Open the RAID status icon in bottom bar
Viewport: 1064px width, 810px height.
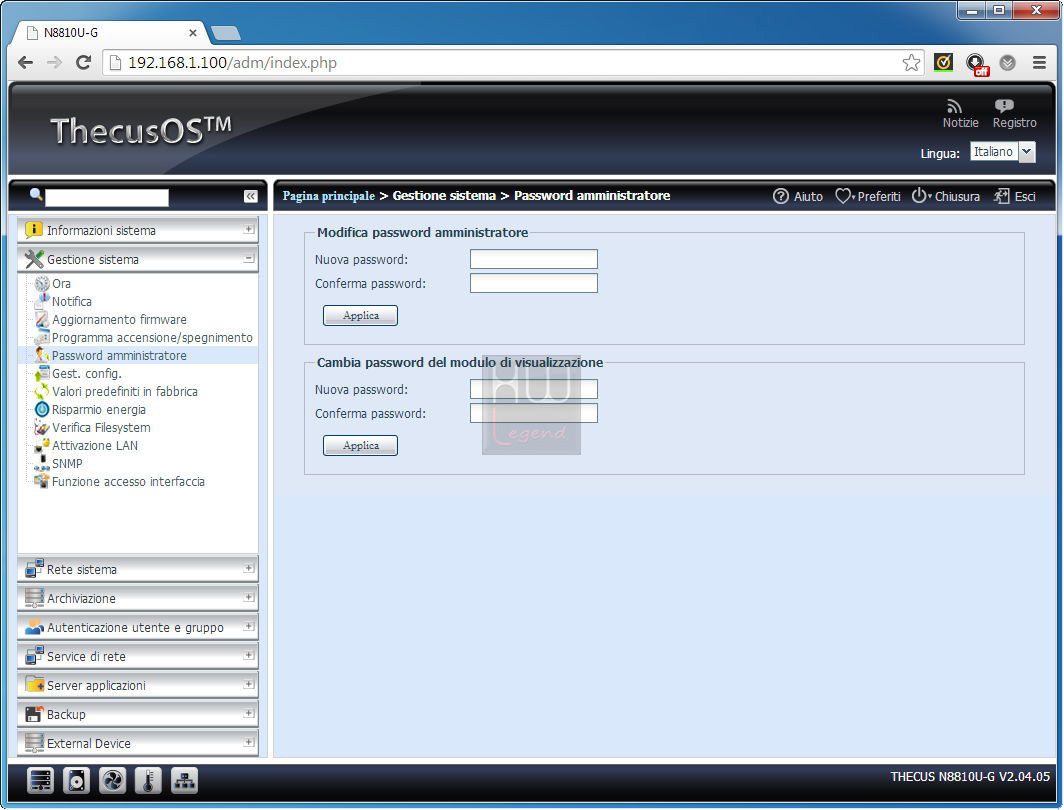pos(41,781)
